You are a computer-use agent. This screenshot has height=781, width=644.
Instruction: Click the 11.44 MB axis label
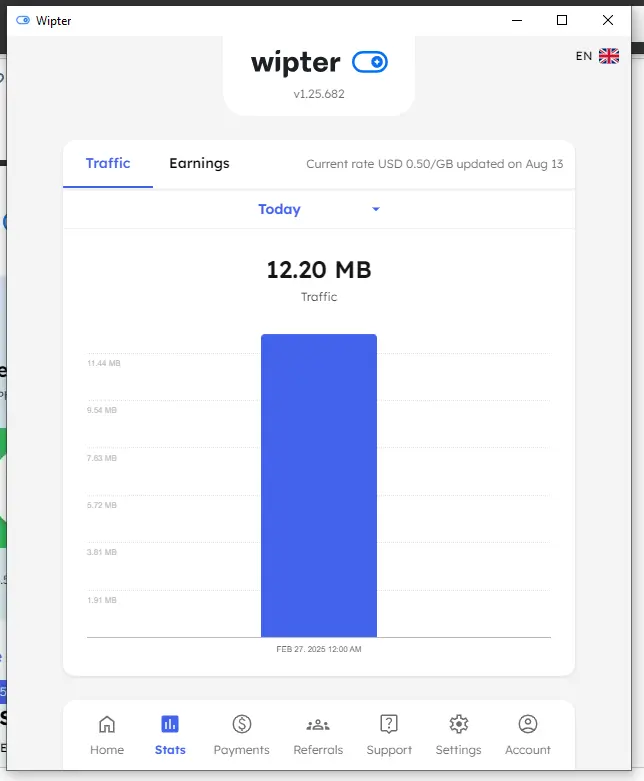tap(104, 363)
